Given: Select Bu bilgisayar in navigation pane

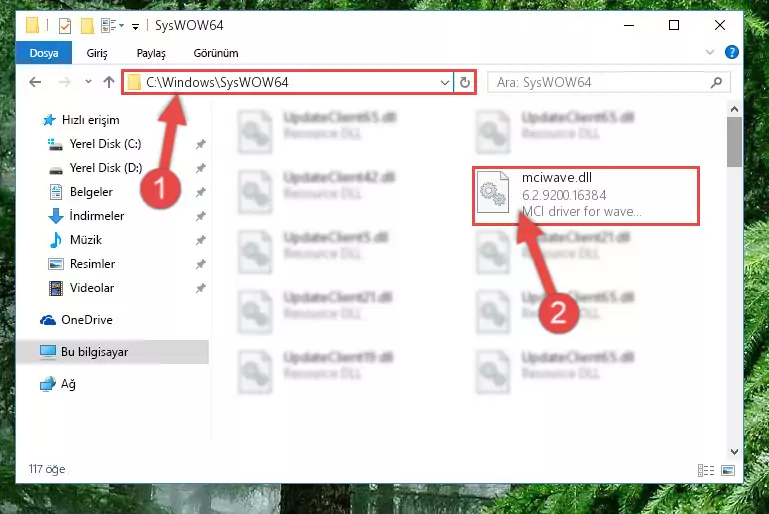Looking at the screenshot, I should [x=112, y=352].
